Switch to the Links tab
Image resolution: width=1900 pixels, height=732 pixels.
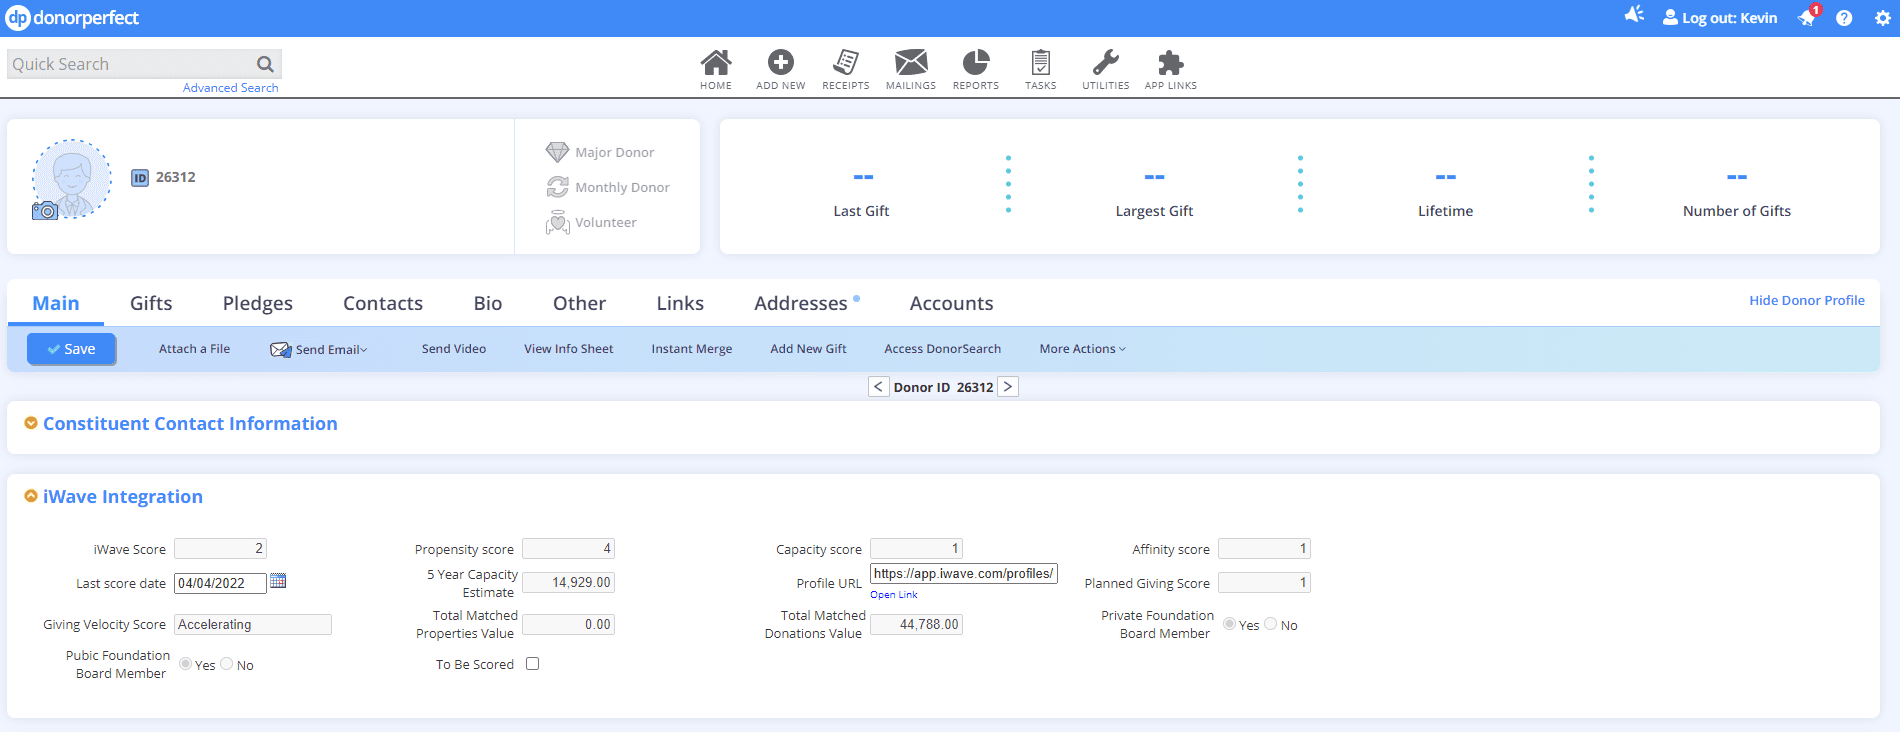[680, 303]
